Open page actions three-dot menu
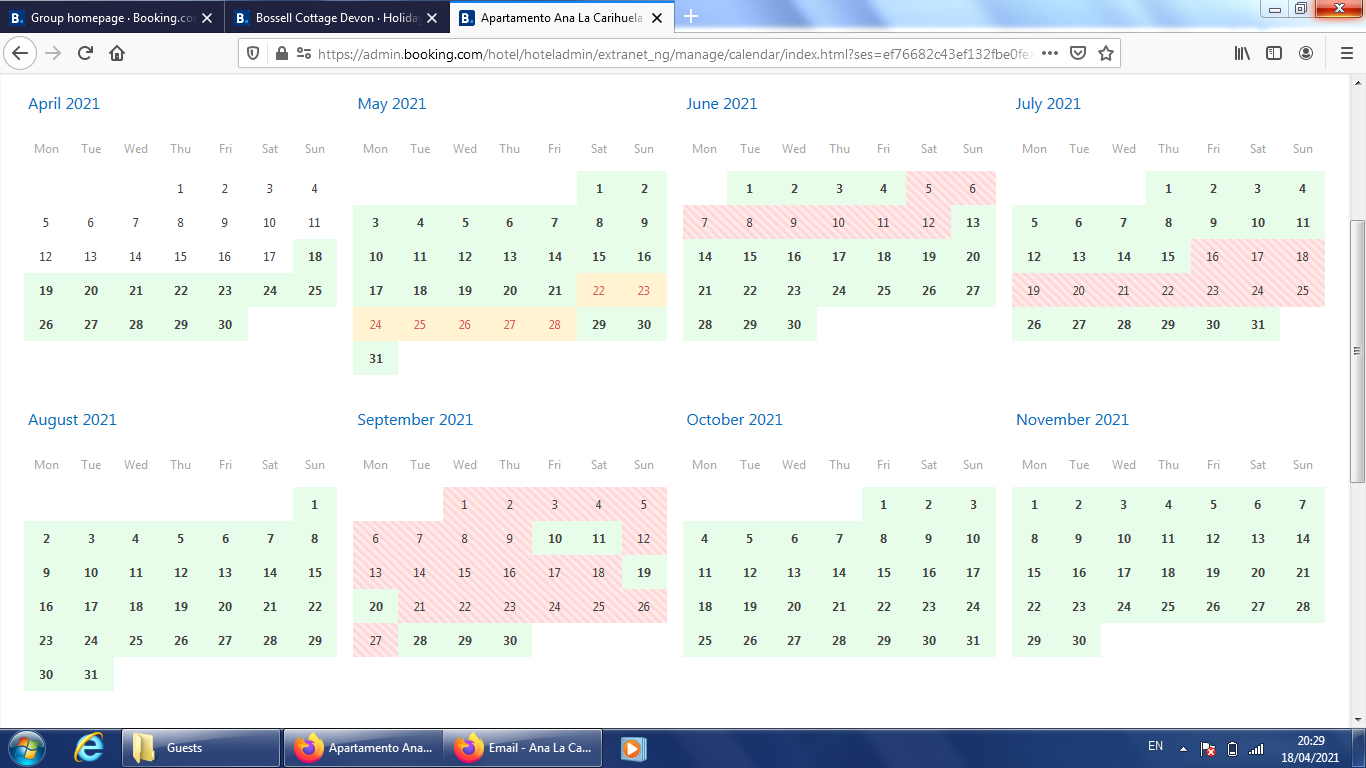 1049,54
